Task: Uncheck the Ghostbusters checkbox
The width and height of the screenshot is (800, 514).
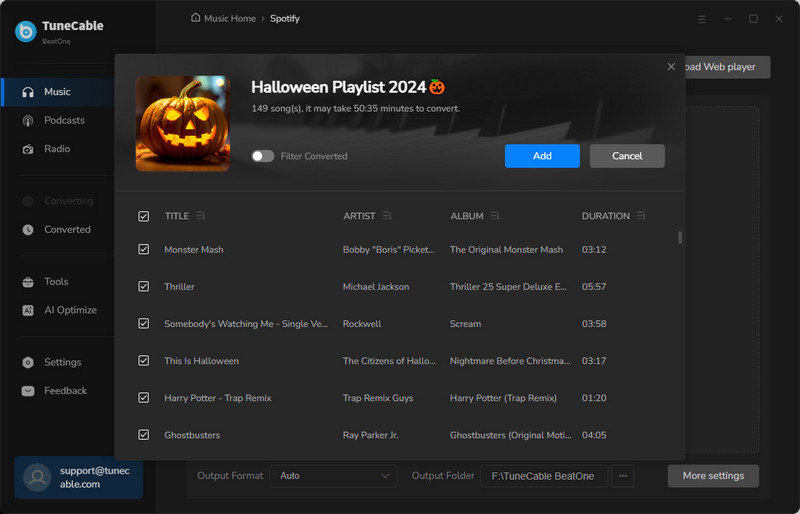Action: tap(144, 435)
